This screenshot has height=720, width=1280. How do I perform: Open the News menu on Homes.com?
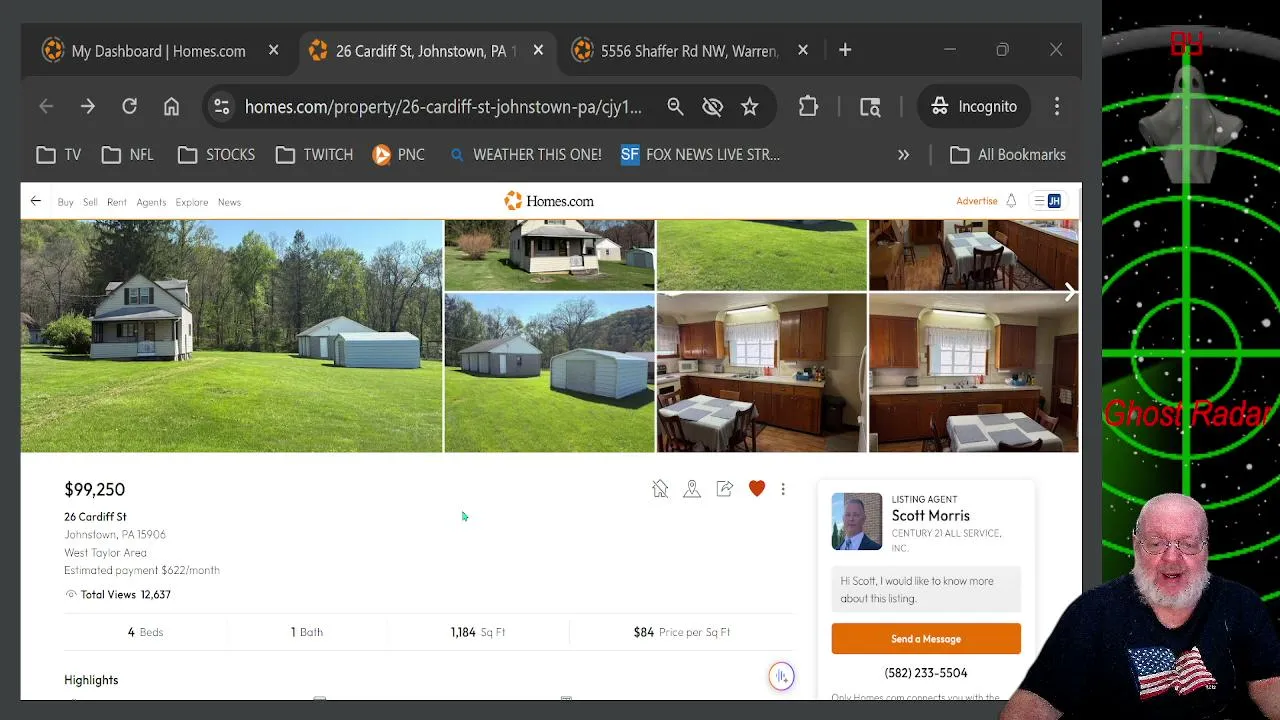[x=229, y=202]
